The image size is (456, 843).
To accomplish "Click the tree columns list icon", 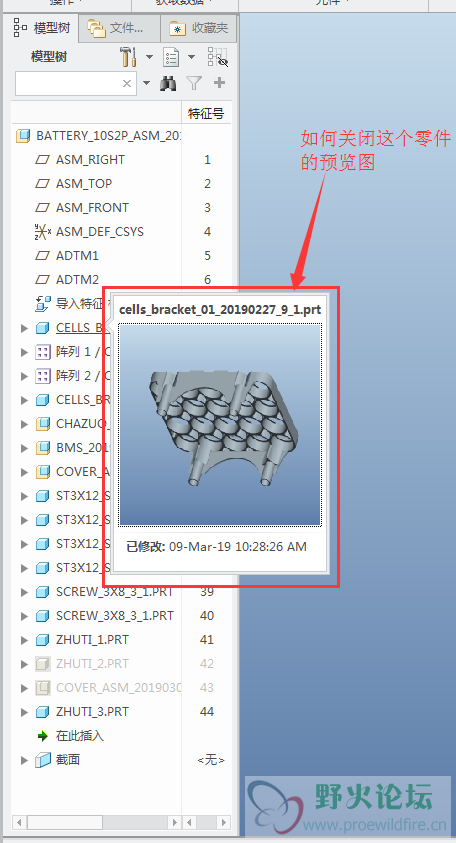I will (171, 56).
